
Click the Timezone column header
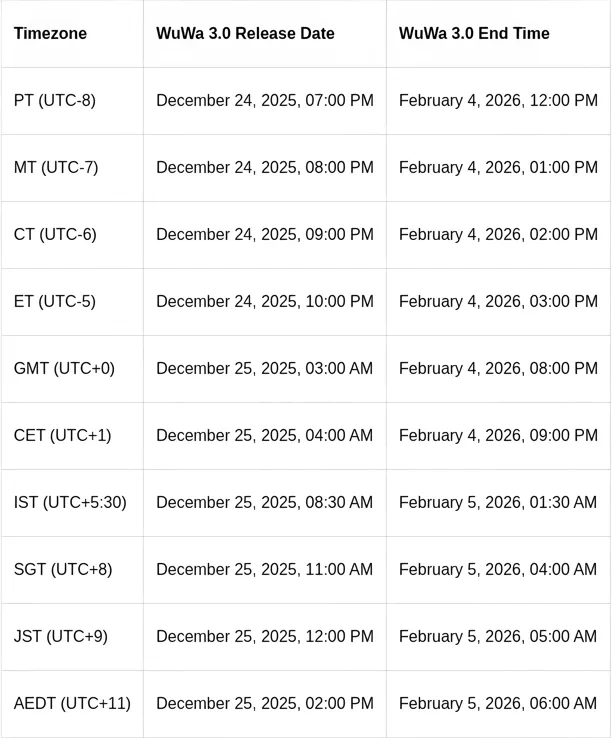tap(50, 33)
